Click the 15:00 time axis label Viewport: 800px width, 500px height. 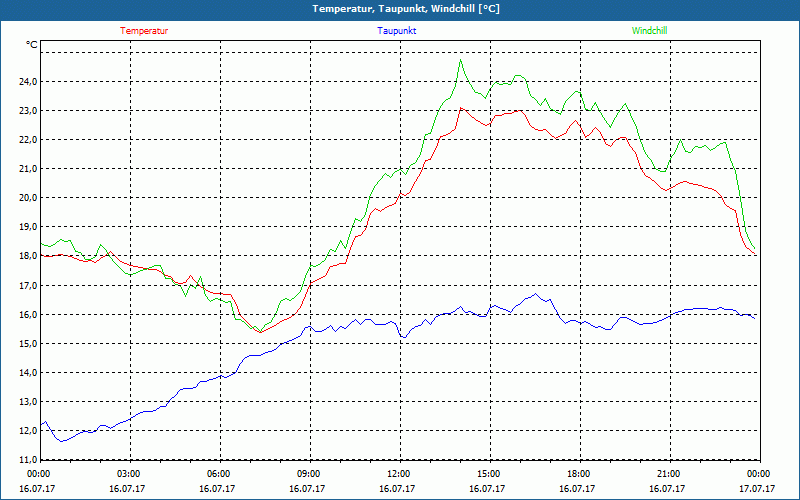click(488, 474)
